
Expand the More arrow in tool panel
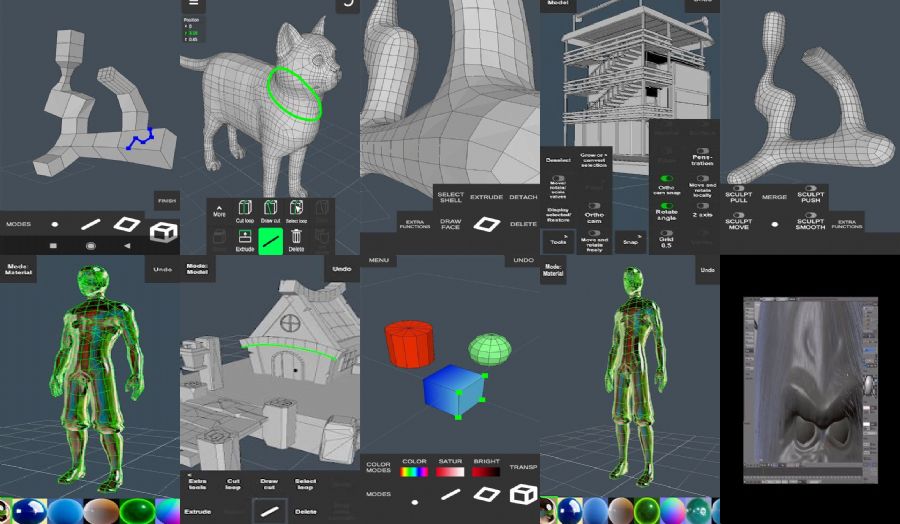point(219,209)
